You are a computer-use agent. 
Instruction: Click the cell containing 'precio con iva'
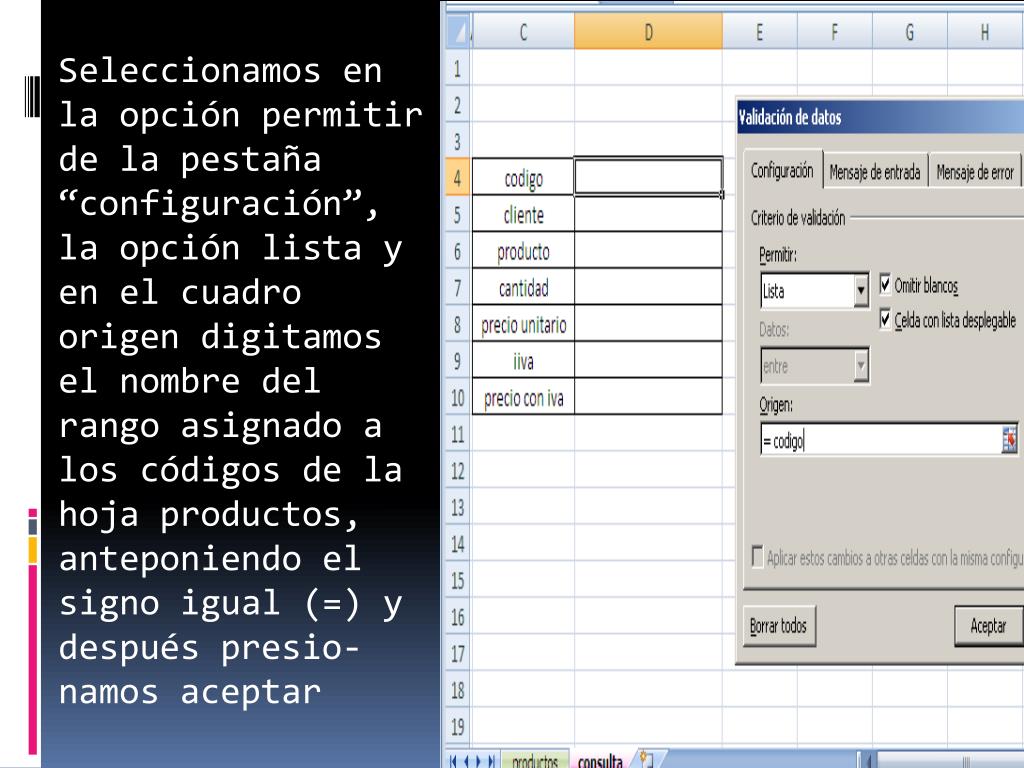(523, 396)
